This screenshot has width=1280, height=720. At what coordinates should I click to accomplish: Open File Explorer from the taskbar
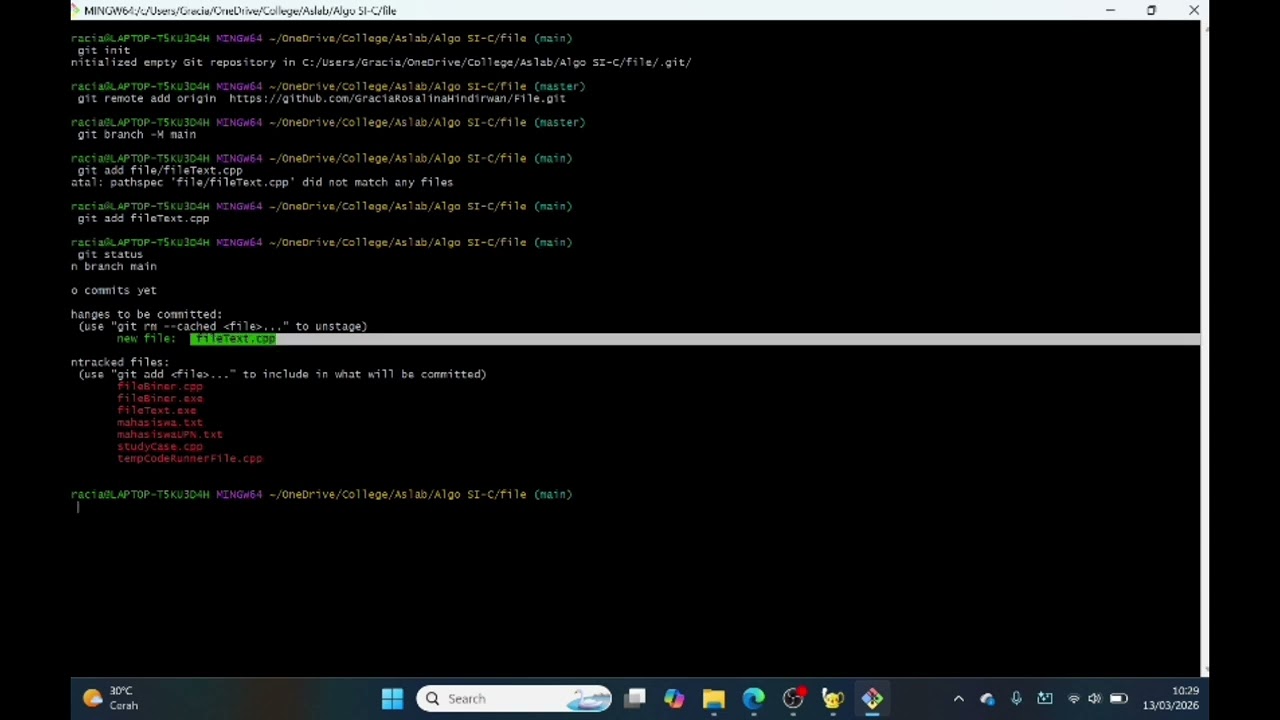tap(713, 698)
